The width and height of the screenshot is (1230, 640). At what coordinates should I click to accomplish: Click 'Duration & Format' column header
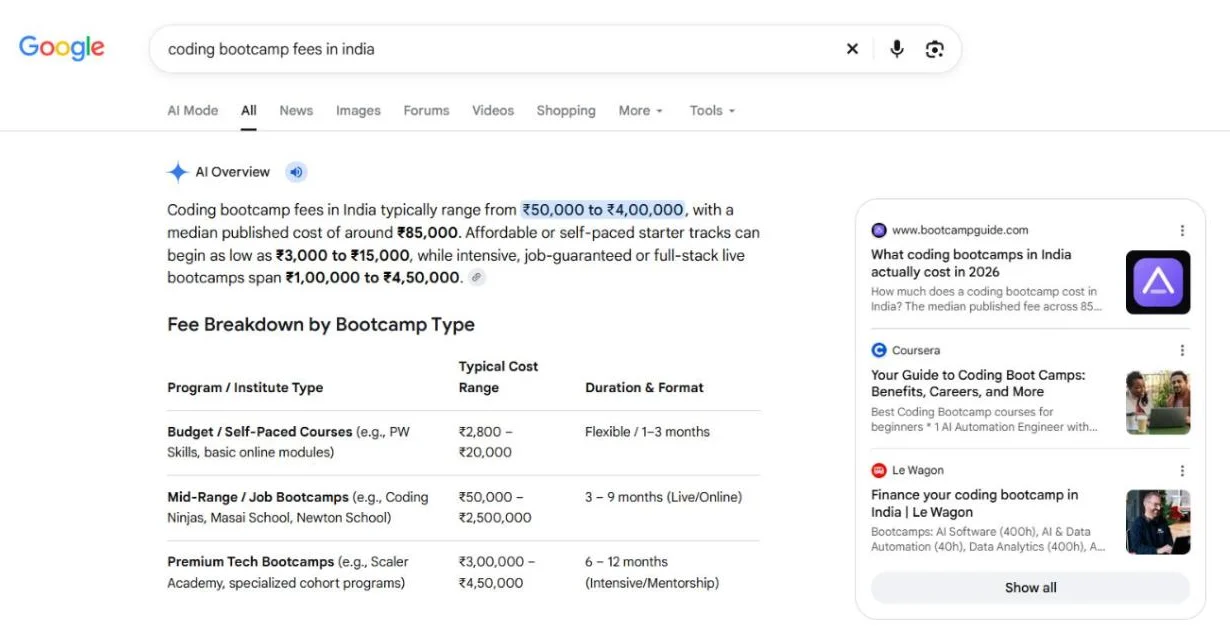[x=644, y=387]
